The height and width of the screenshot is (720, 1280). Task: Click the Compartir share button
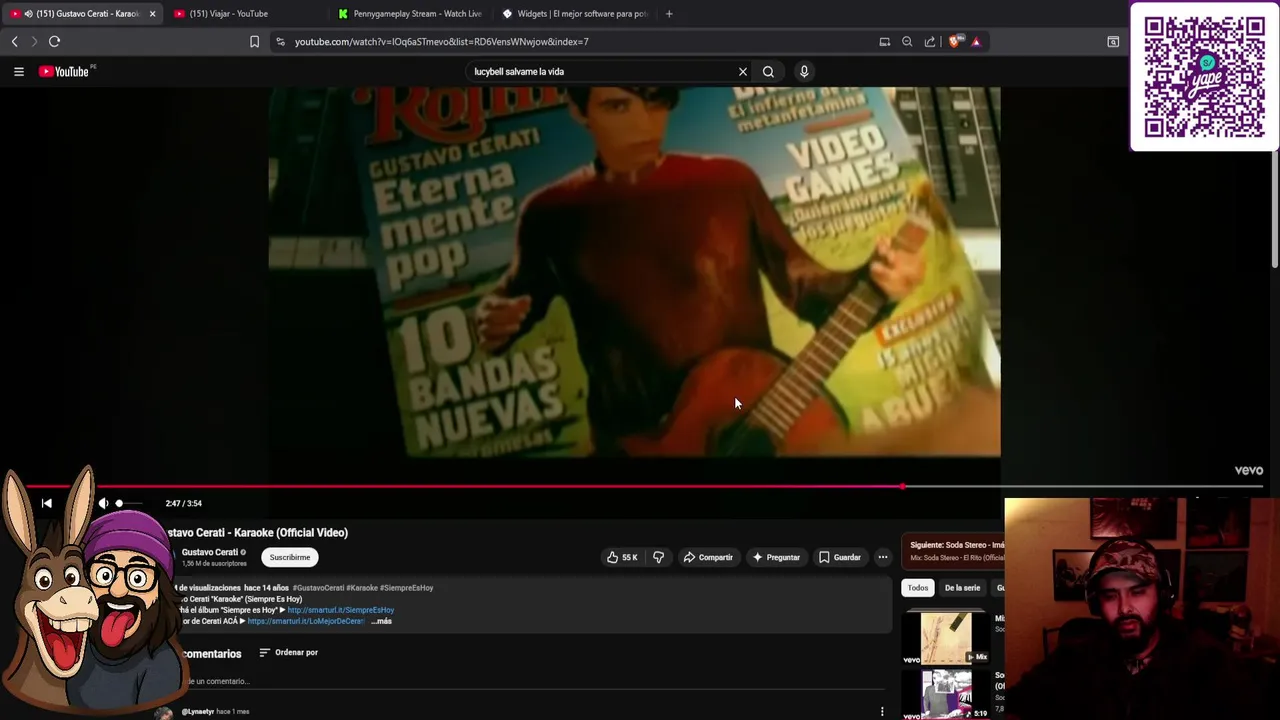pos(708,557)
